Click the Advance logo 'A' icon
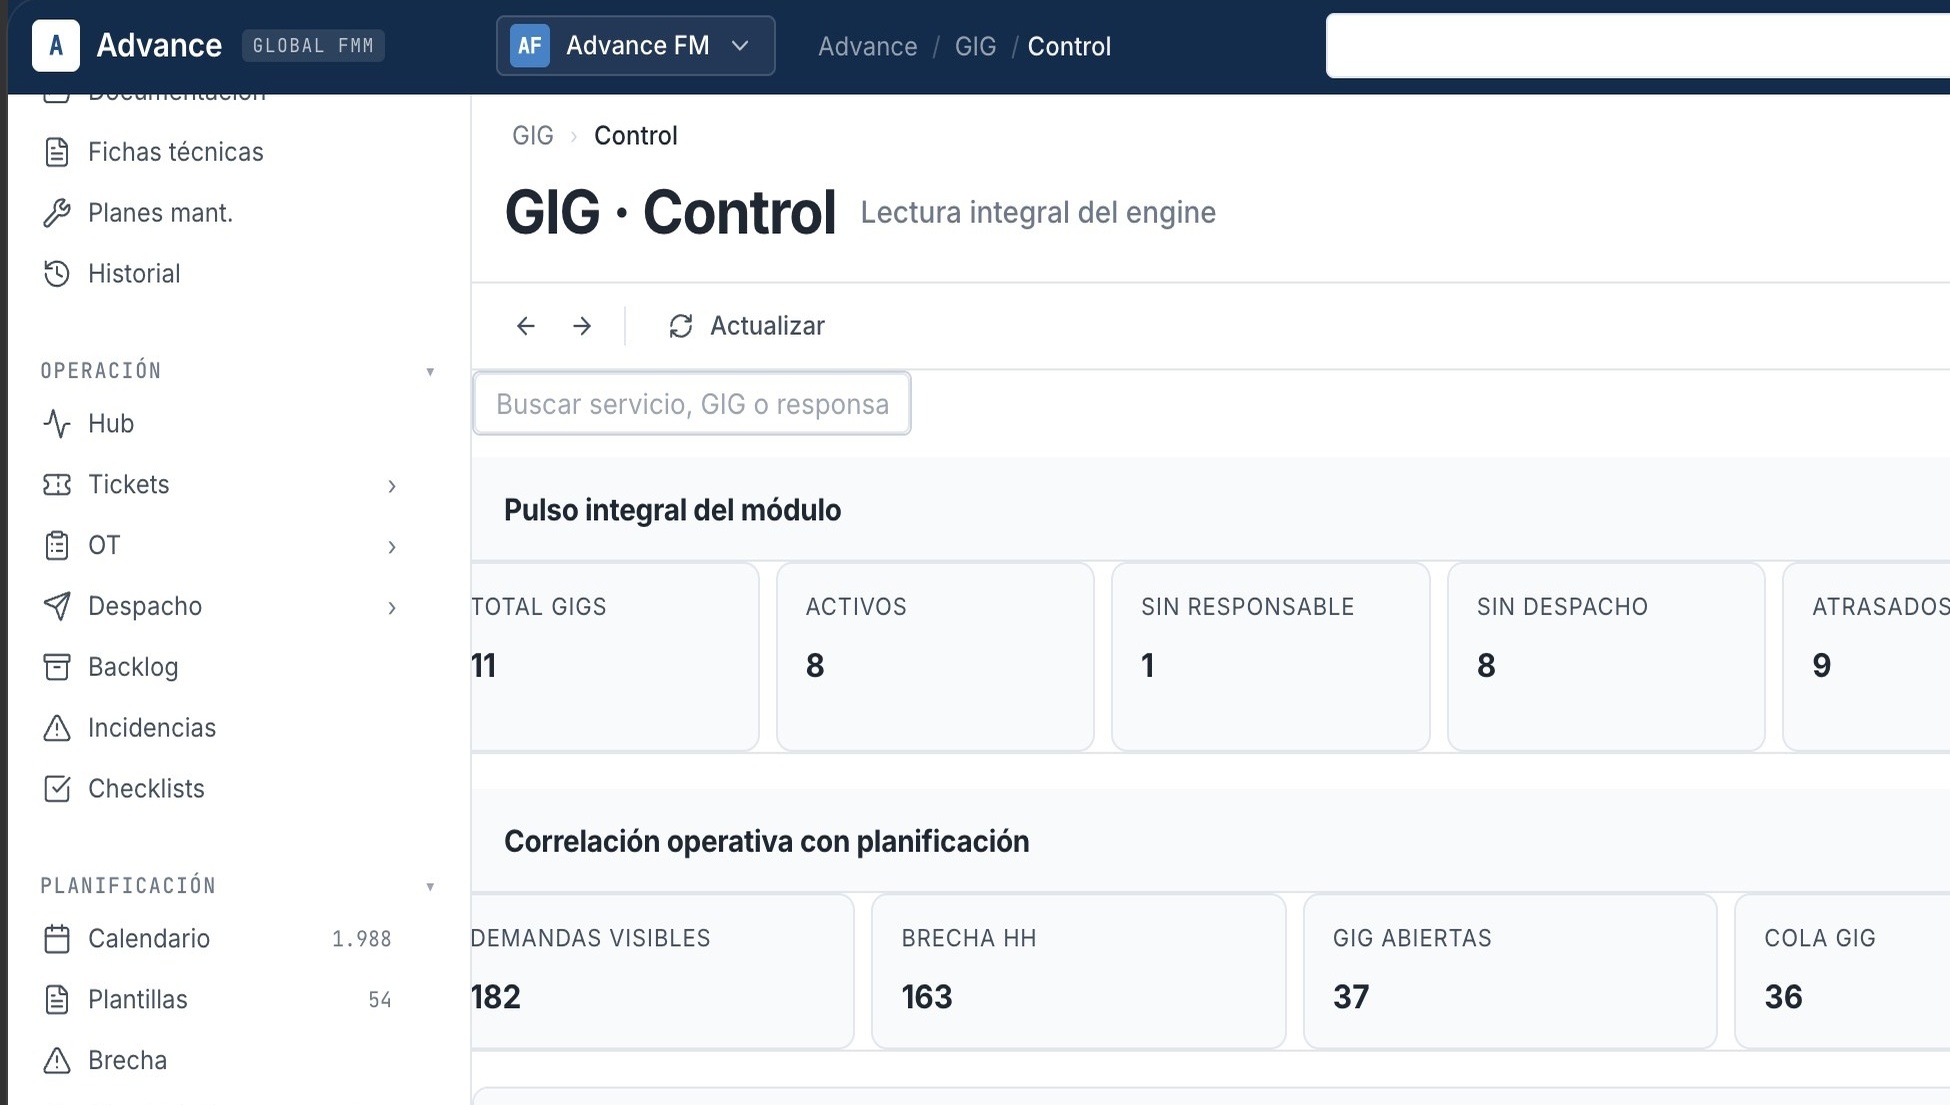This screenshot has height=1105, width=1950. (56, 46)
